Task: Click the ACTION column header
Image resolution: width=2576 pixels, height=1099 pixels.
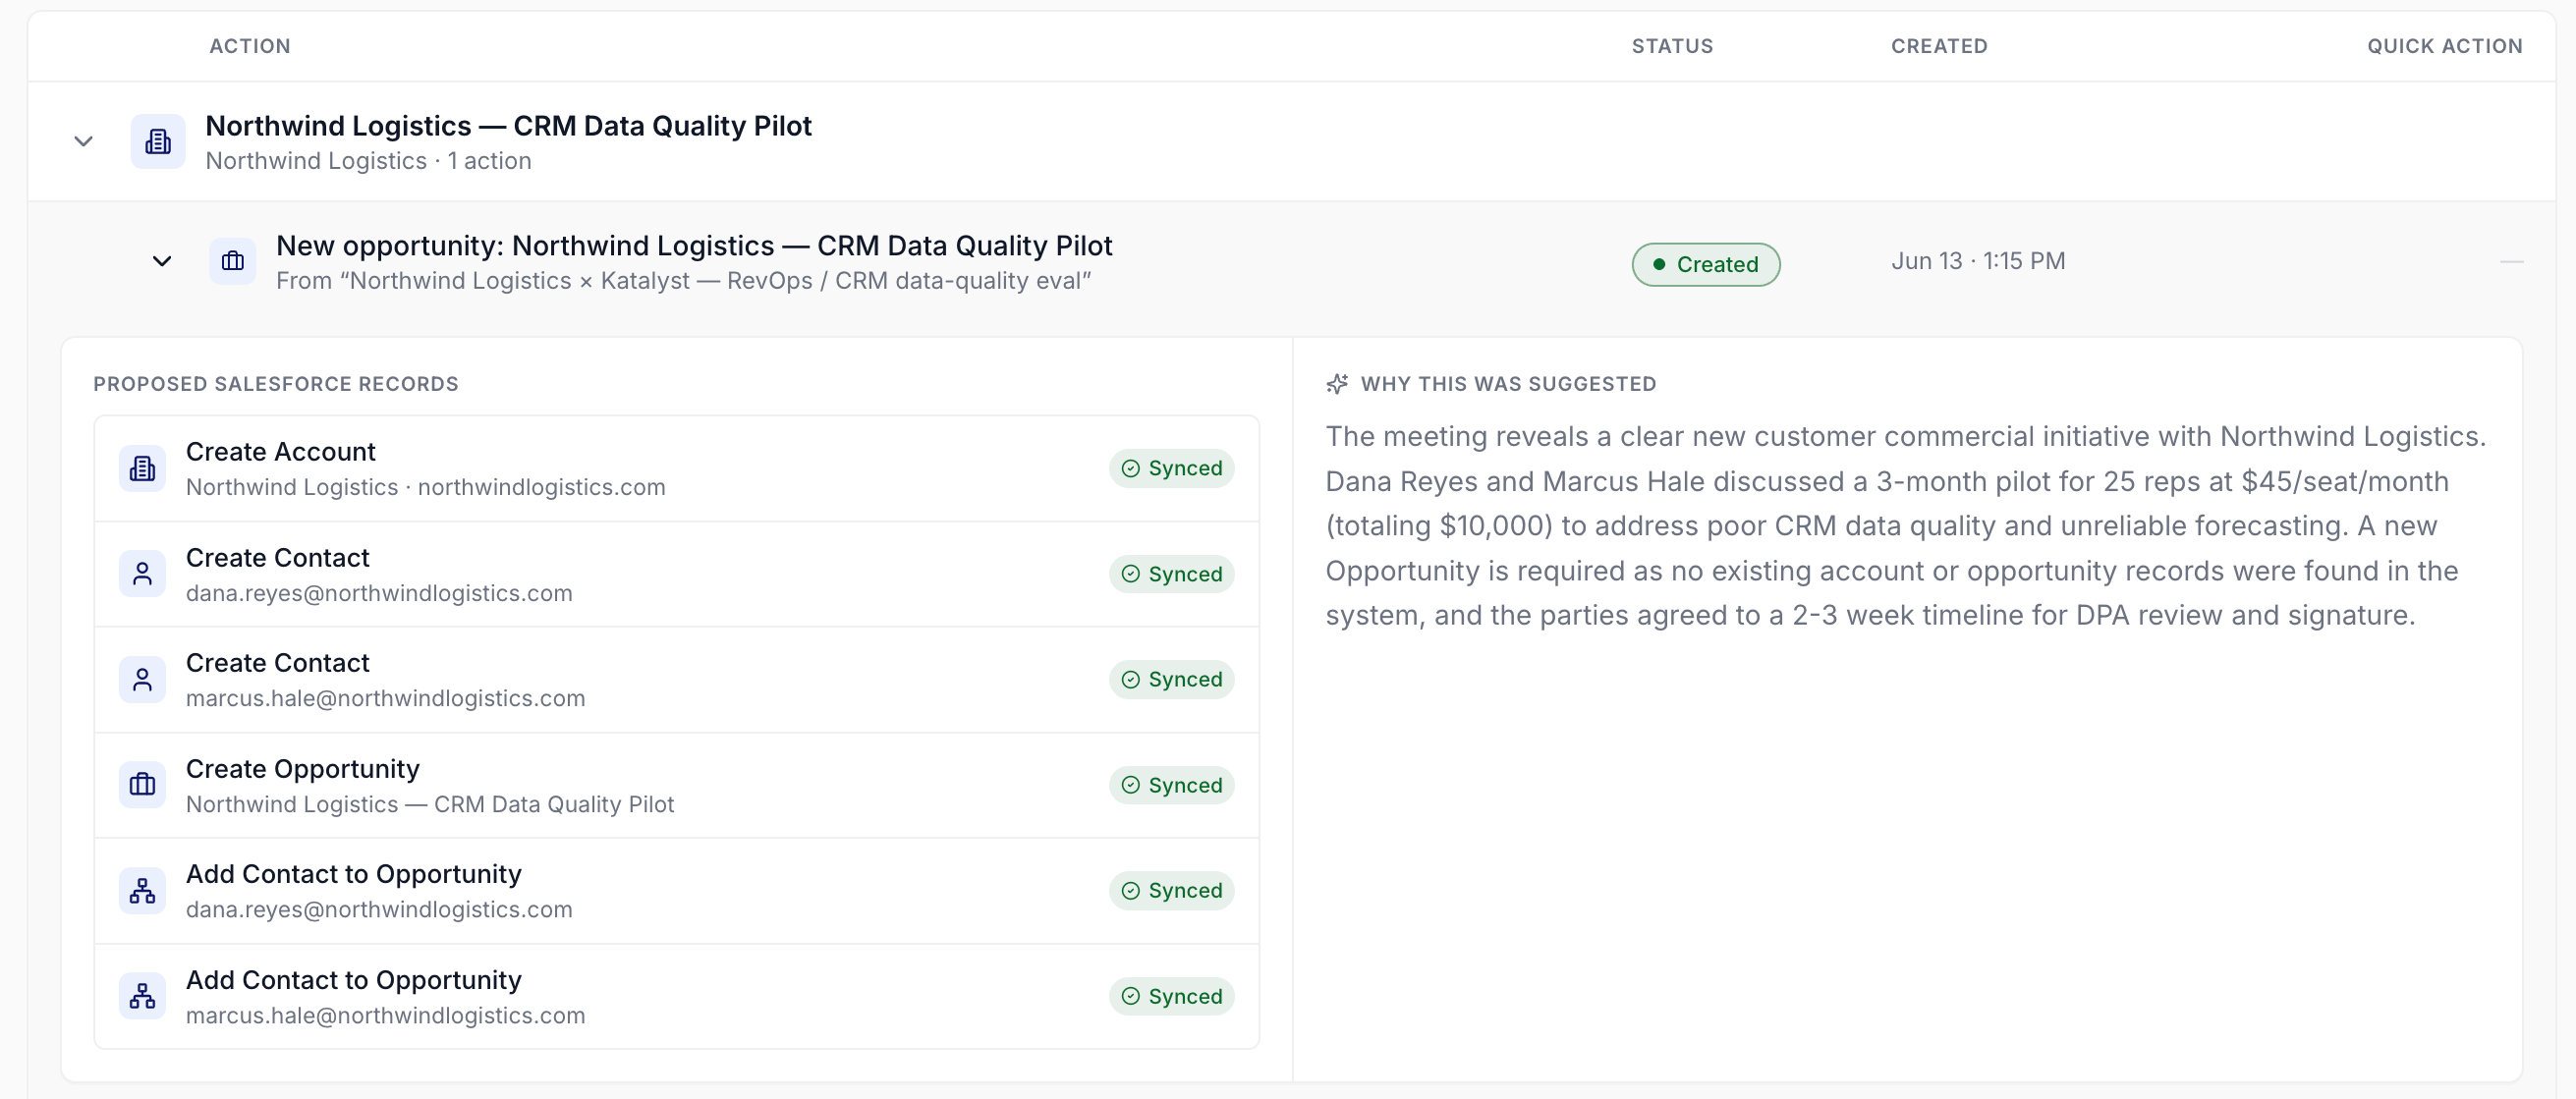Action: tap(250, 46)
